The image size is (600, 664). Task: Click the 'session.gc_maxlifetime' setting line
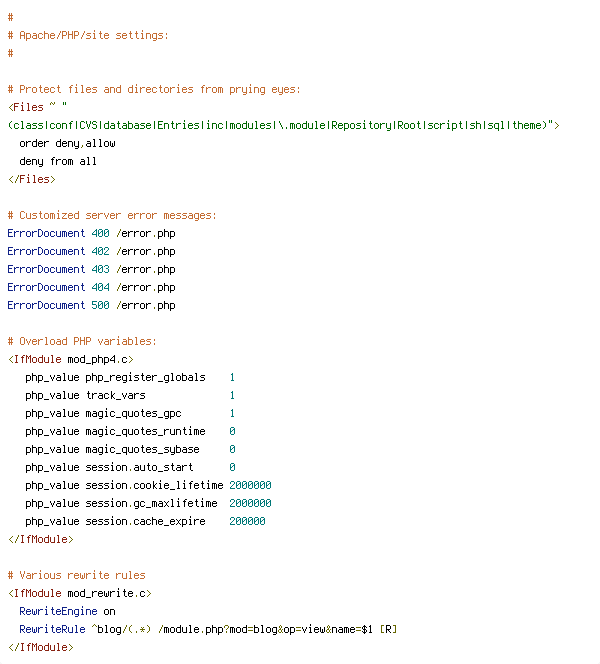pos(148,503)
